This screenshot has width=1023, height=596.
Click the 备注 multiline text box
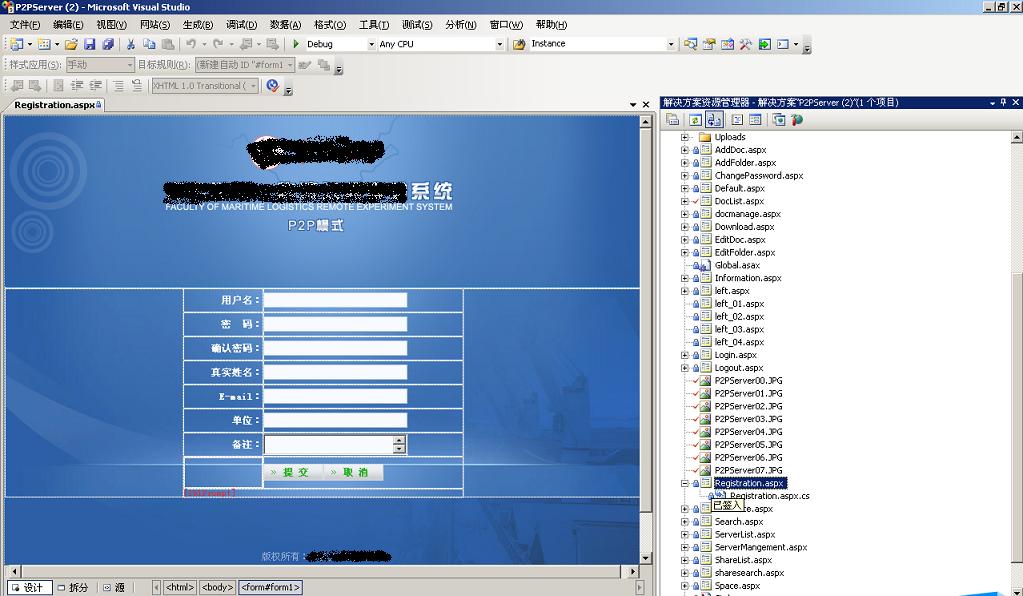click(x=335, y=445)
